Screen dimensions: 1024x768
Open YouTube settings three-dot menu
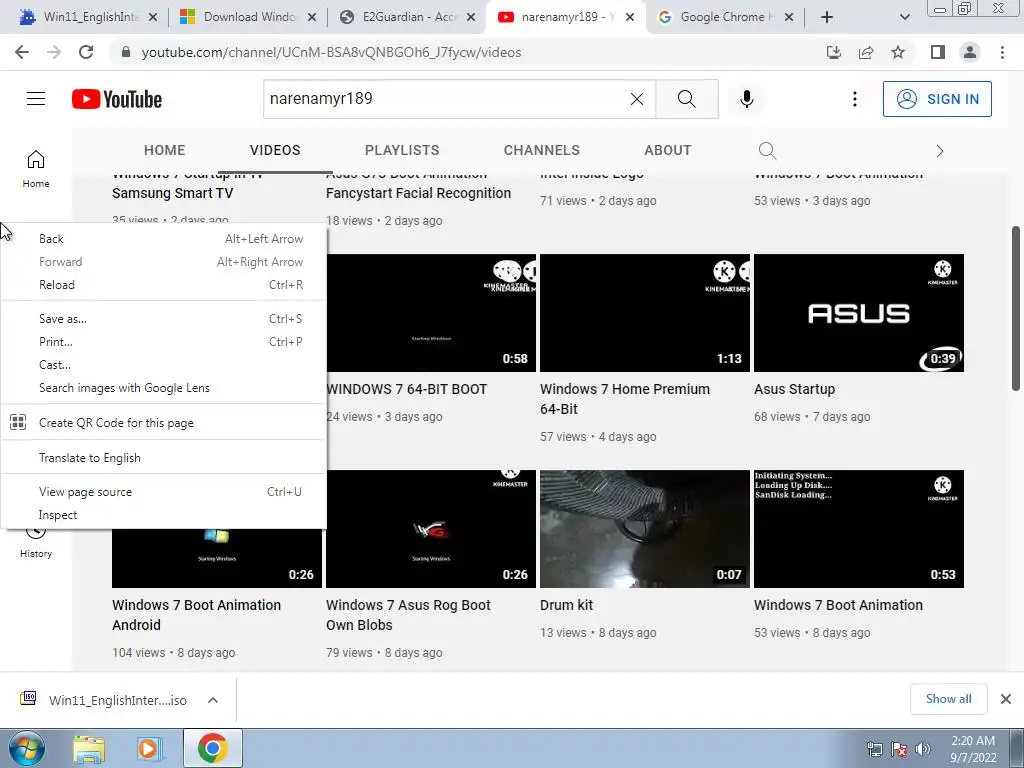tap(854, 99)
